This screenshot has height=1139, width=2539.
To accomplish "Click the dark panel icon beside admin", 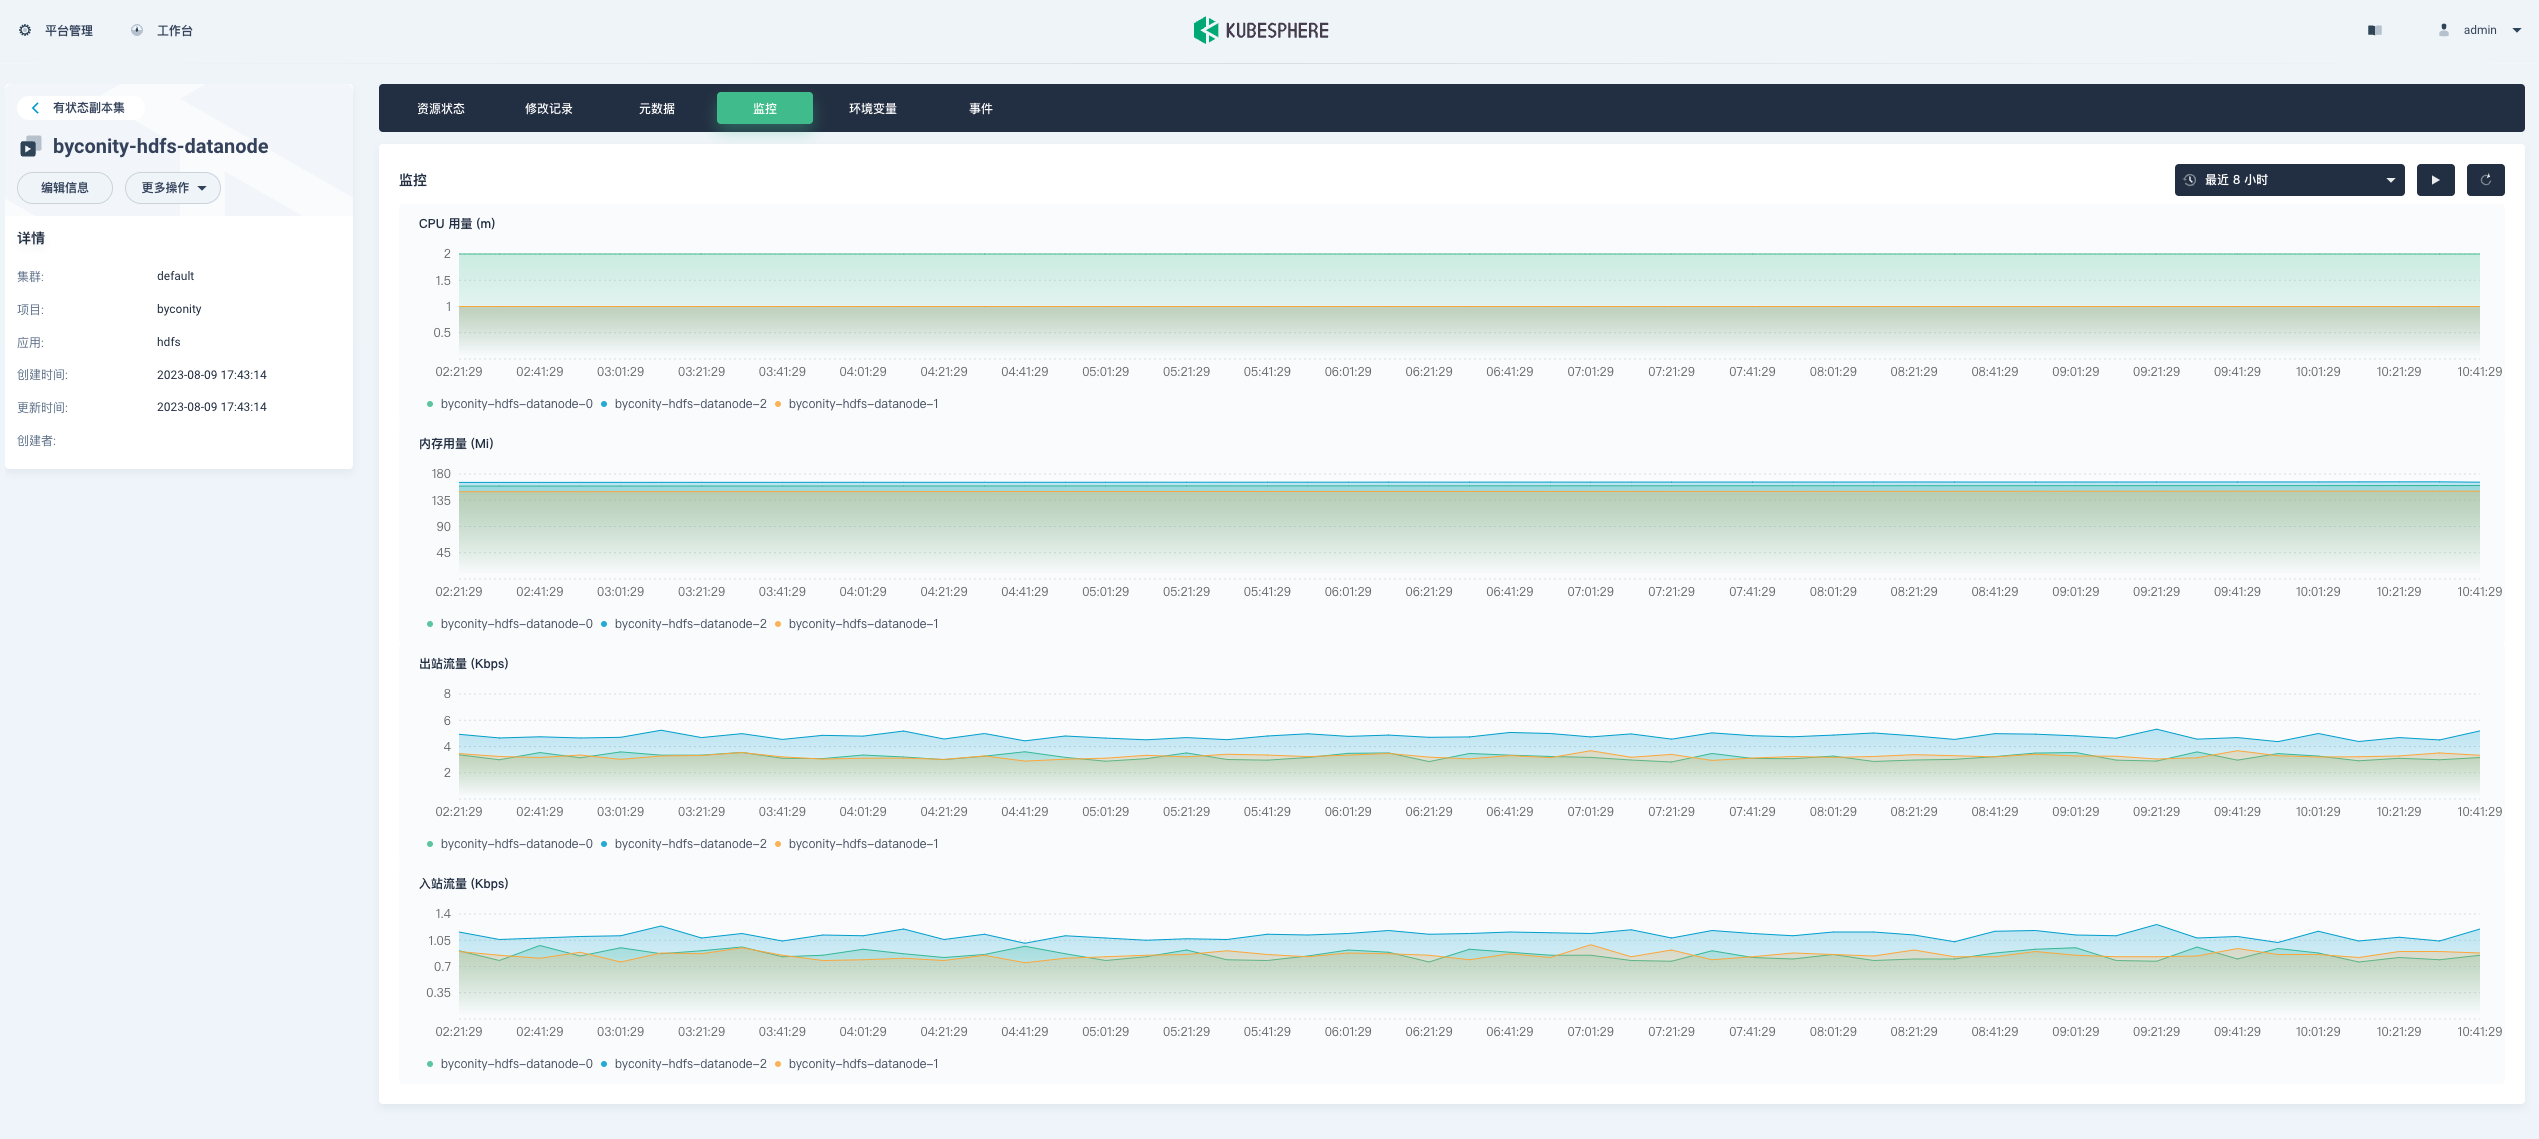I will [2374, 30].
